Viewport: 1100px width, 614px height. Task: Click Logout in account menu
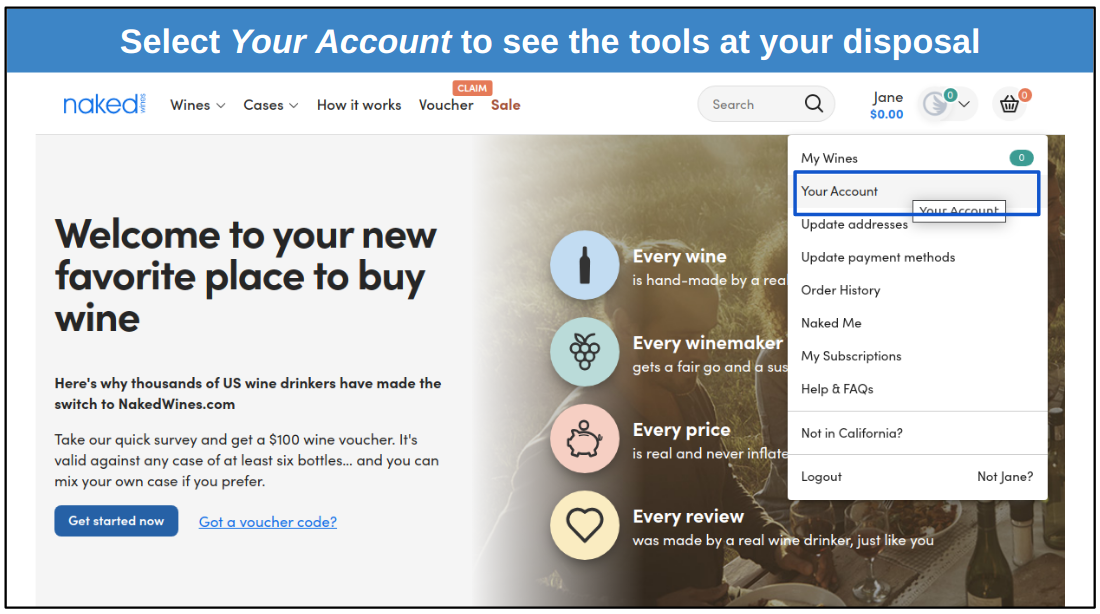click(x=821, y=476)
